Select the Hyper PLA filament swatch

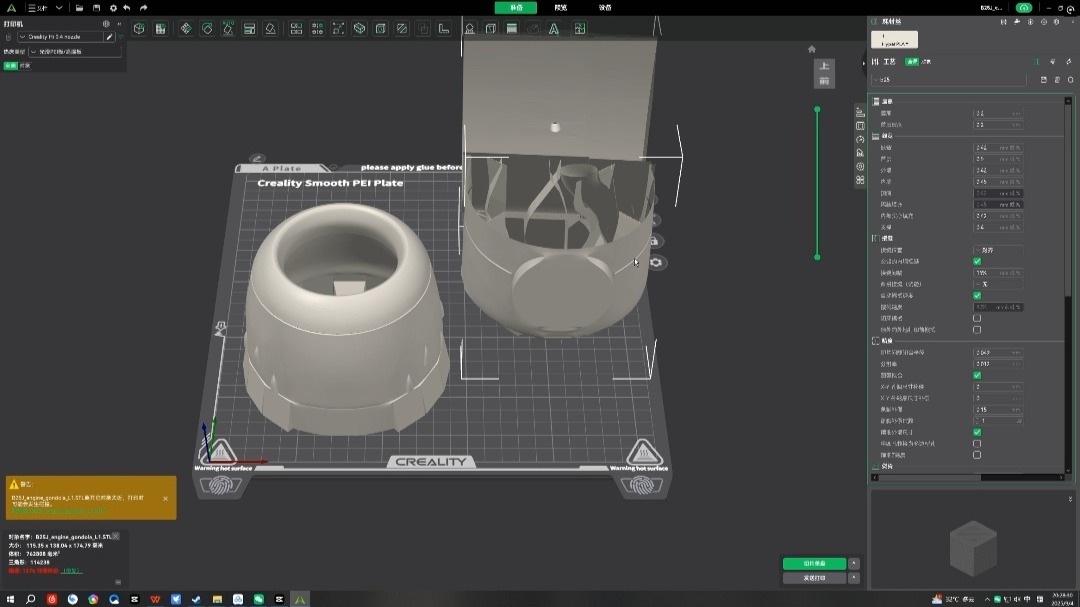click(894, 39)
